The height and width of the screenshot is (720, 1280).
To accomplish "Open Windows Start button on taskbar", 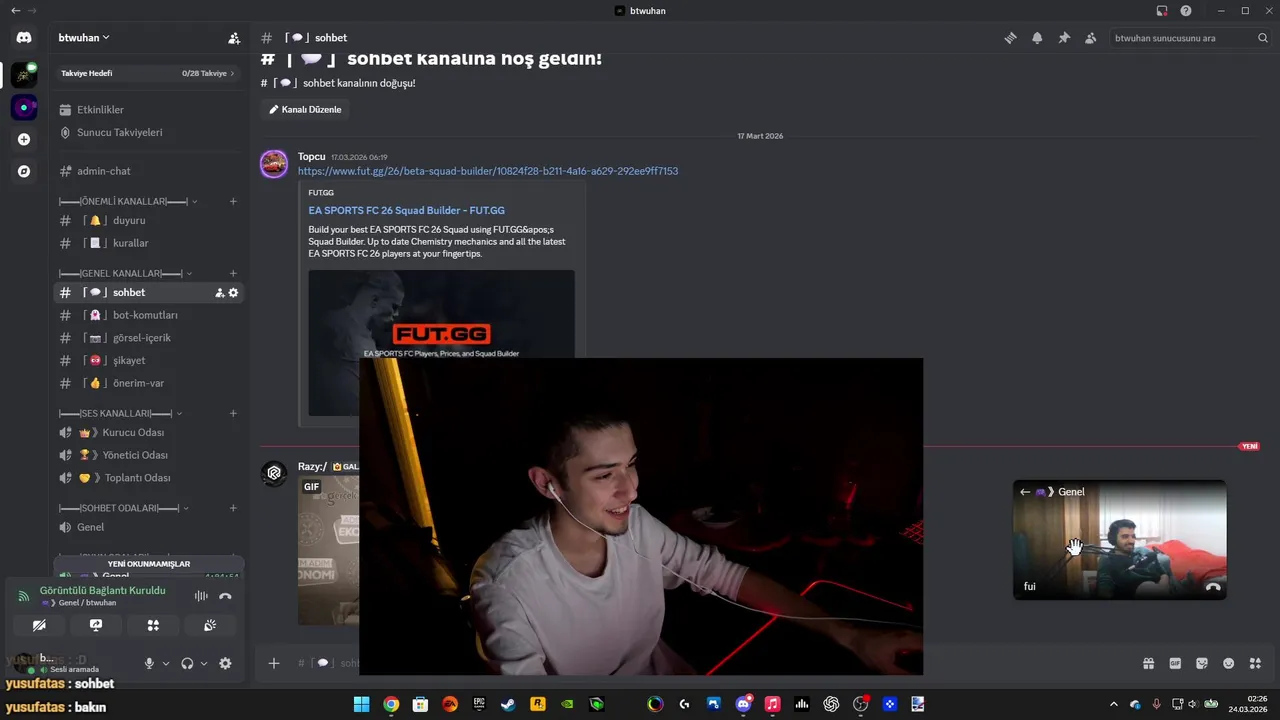I will [361, 704].
